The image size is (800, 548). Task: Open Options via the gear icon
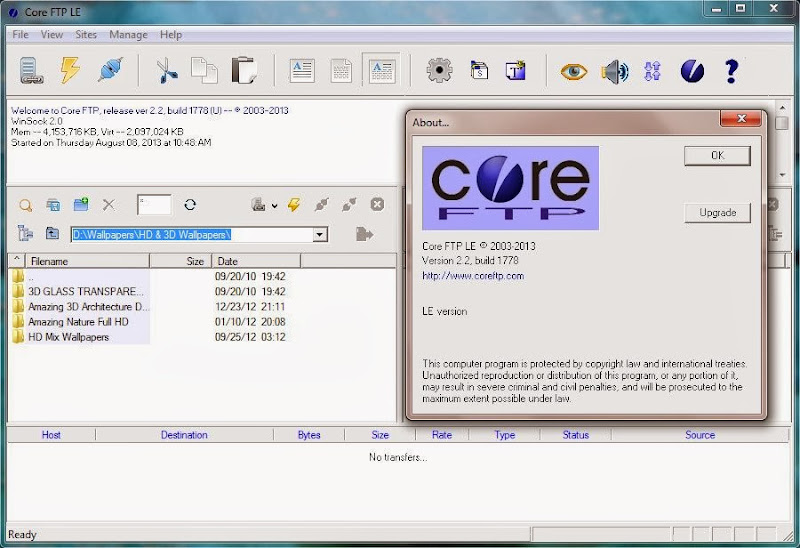(439, 70)
